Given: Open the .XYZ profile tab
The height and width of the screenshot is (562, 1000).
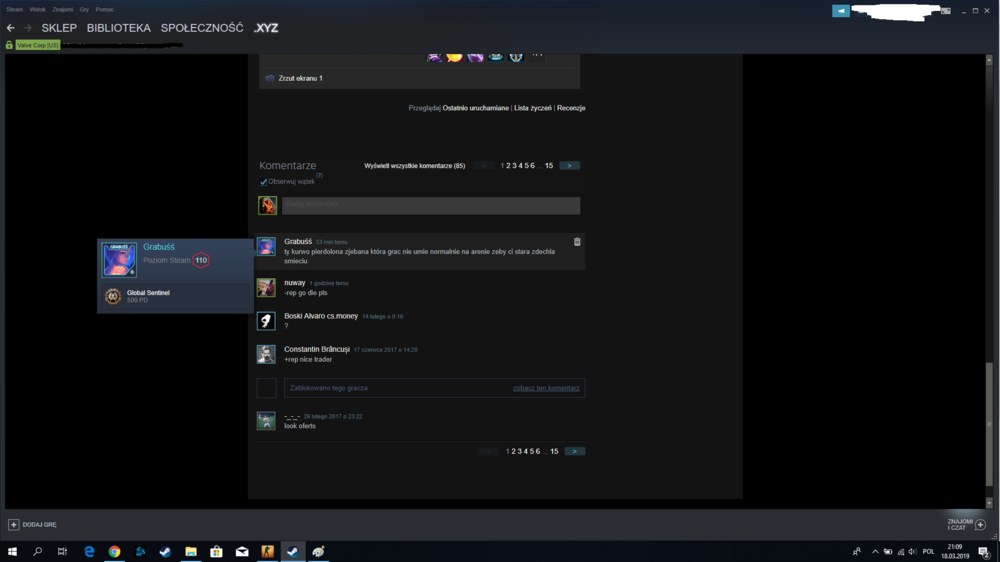Looking at the screenshot, I should coord(266,28).
